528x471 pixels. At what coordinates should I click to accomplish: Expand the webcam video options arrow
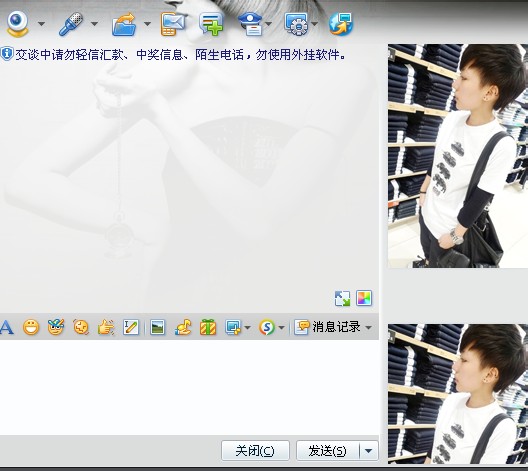[41, 24]
